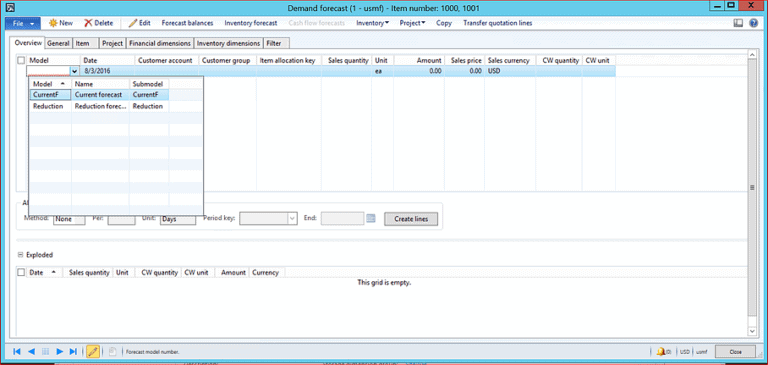Click the Customer account column header
Viewport: 768px width, 365px height.
167,60
